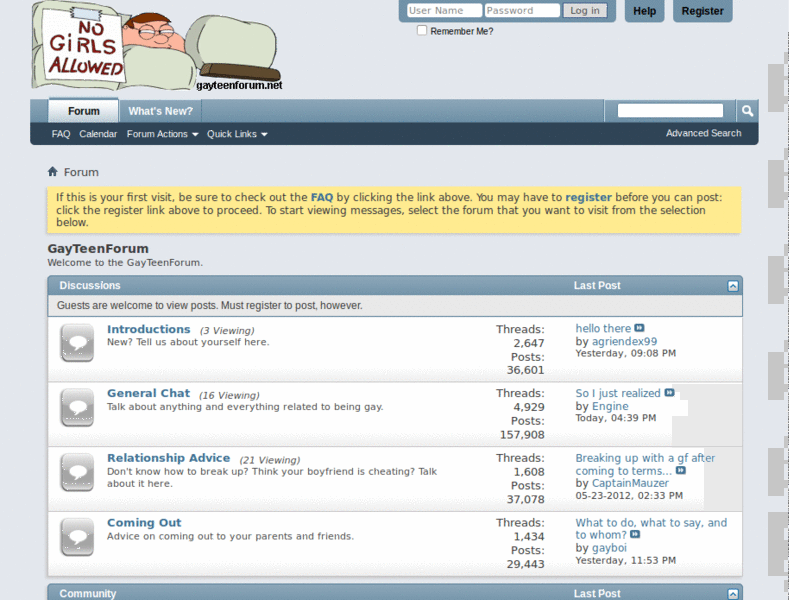Click the '(21 Viewing)' text

point(270,460)
